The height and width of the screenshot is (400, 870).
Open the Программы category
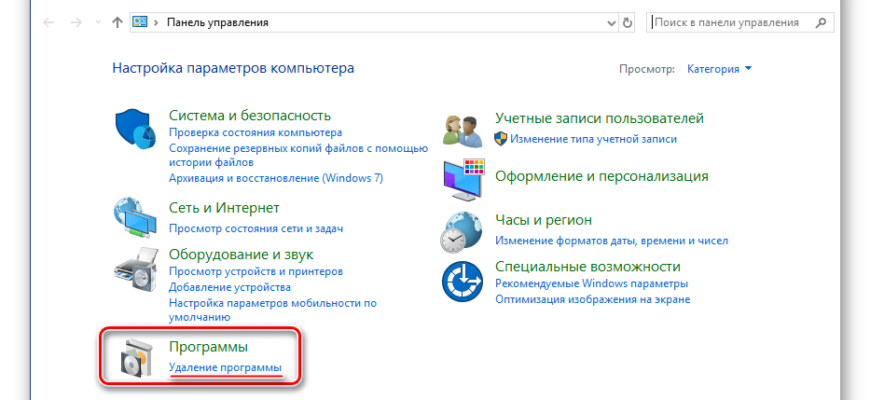pyautogui.click(x=208, y=347)
